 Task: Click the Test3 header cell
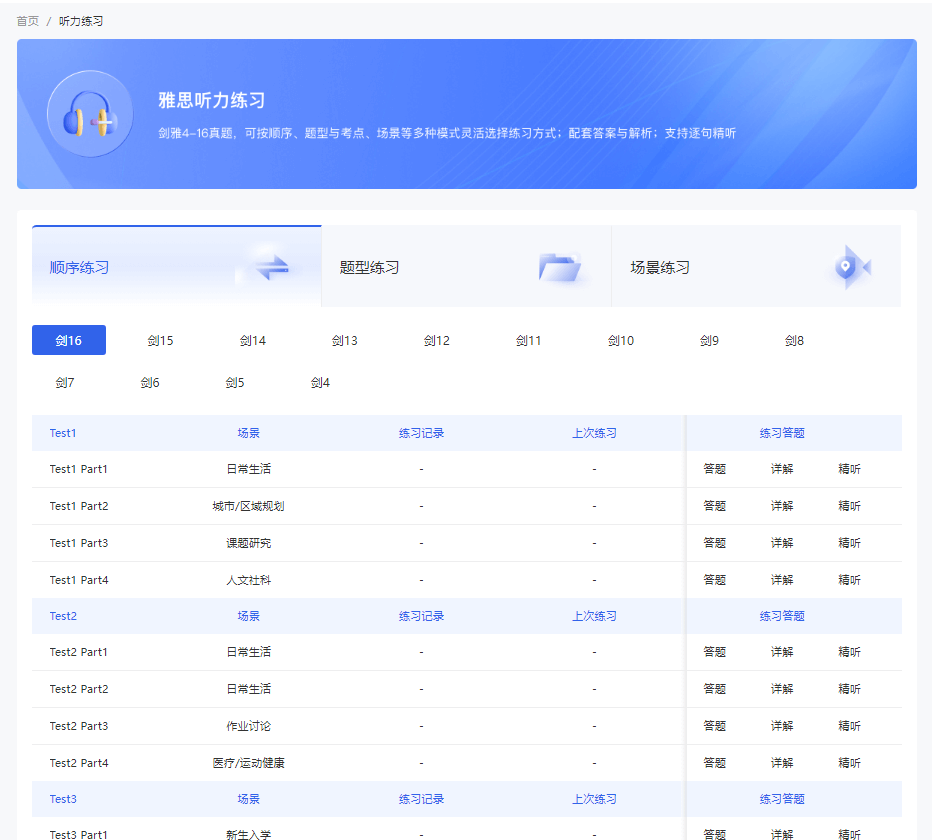63,799
